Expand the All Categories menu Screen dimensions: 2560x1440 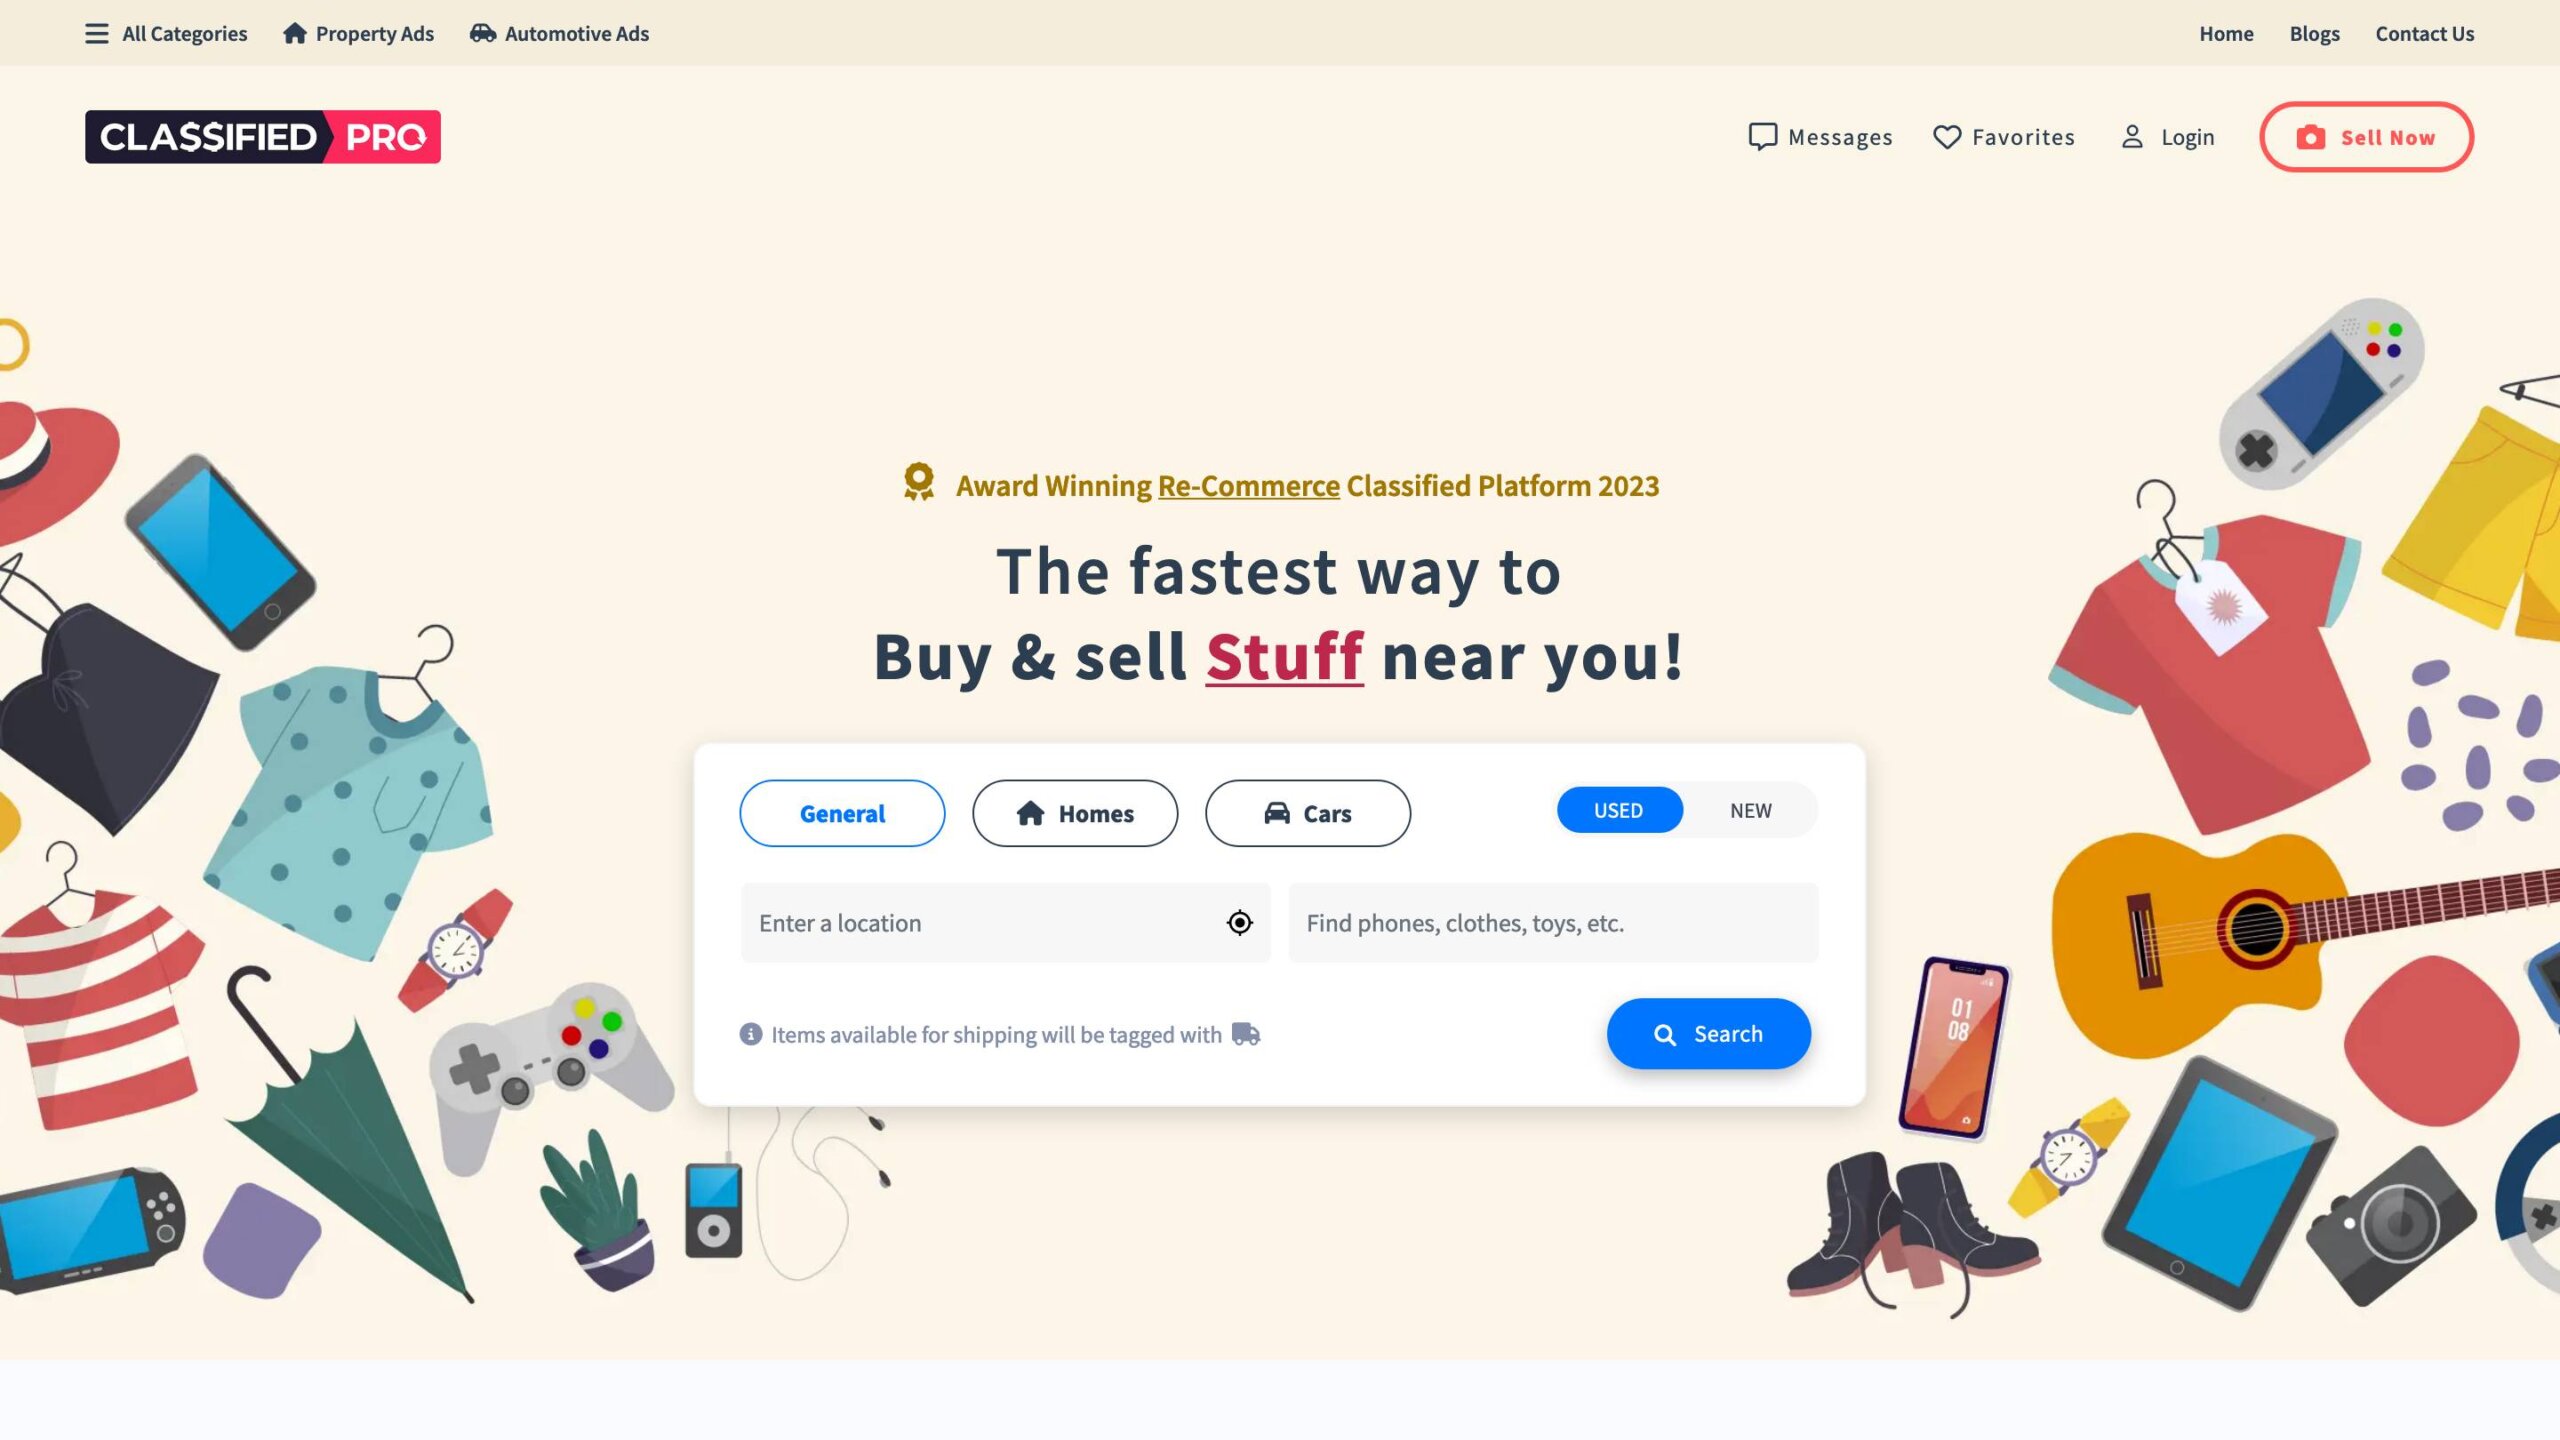coord(166,34)
